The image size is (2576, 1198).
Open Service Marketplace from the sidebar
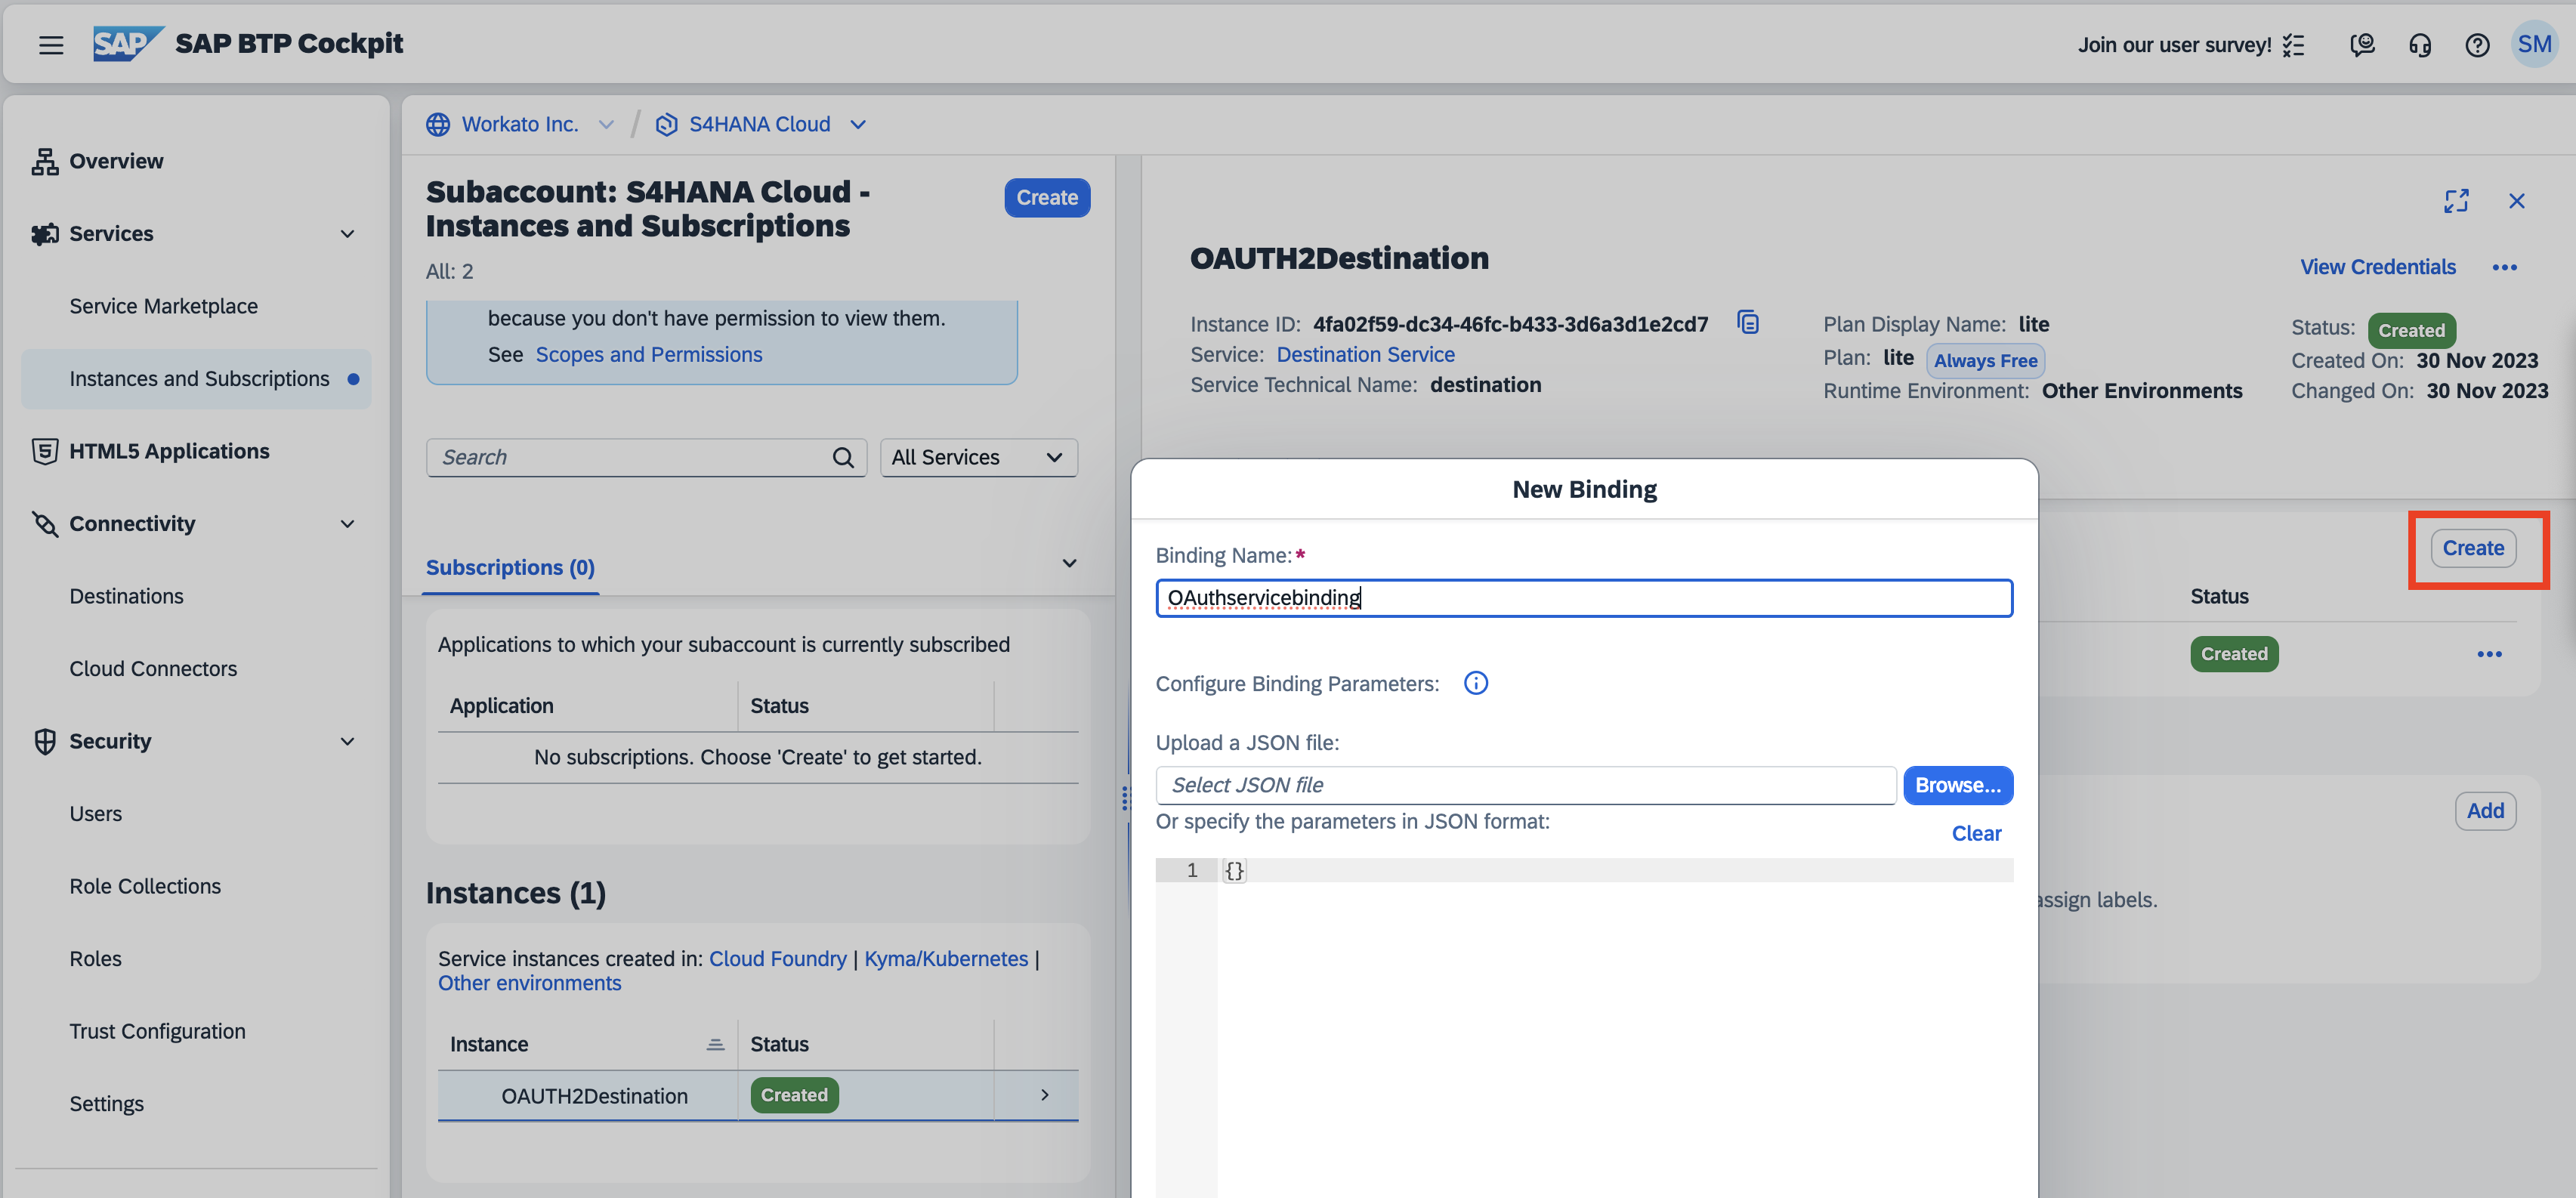(x=163, y=305)
